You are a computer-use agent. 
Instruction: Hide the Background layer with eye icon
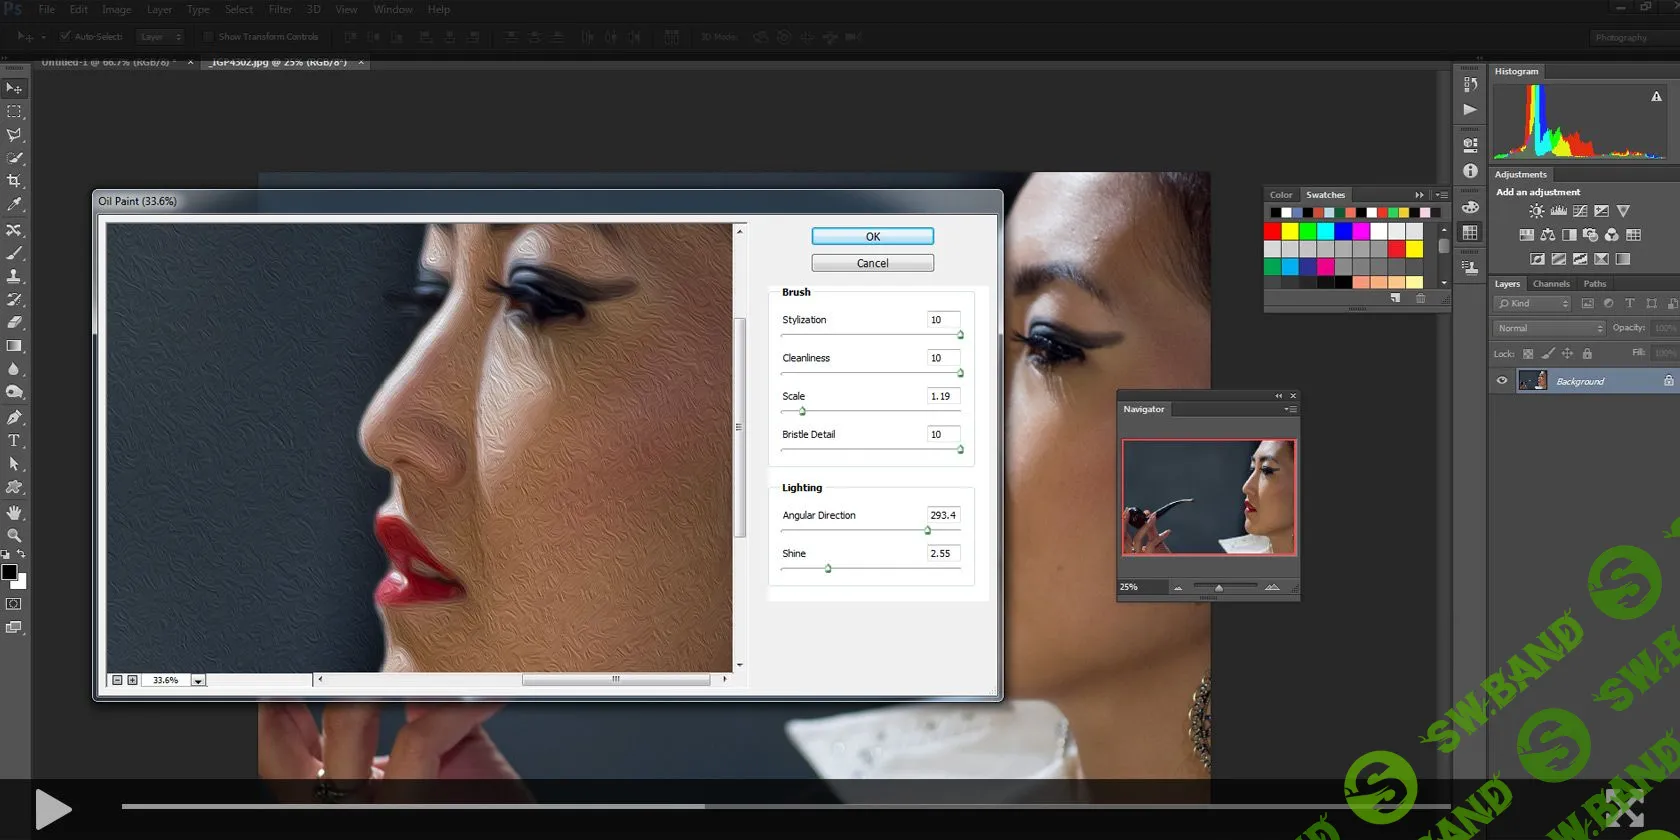click(1502, 381)
